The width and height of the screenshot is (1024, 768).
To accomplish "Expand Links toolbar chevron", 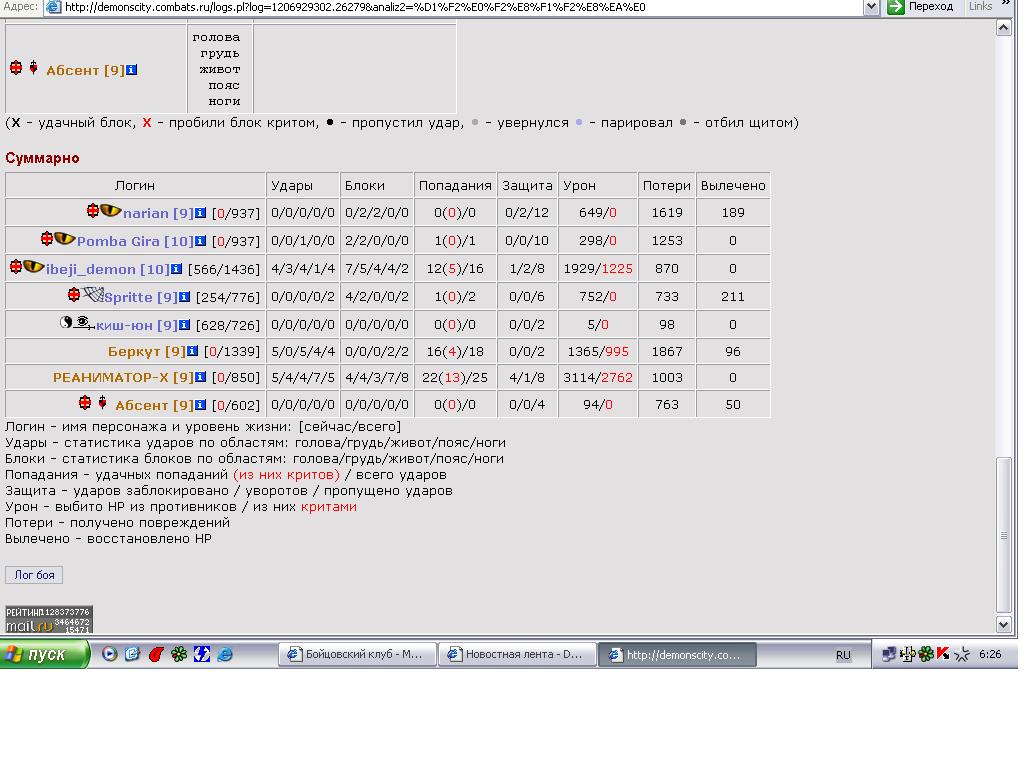I will click(1006, 5).
